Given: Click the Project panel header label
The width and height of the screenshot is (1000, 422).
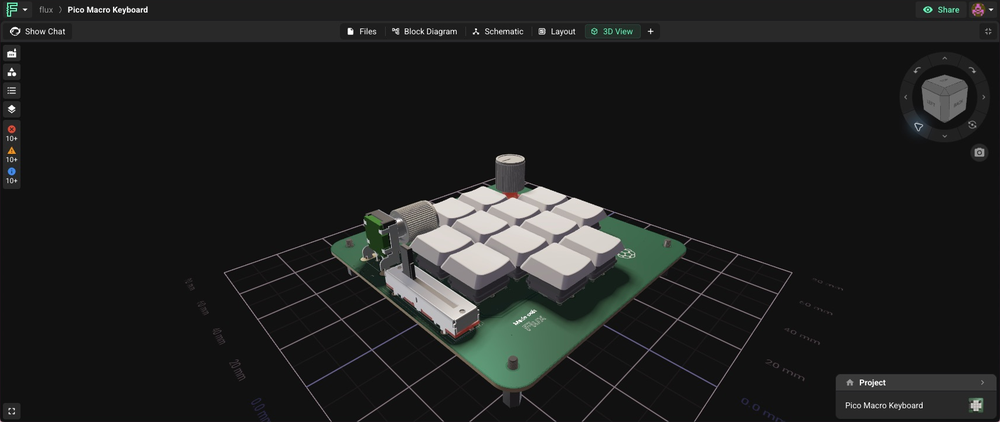Looking at the screenshot, I should click(872, 382).
